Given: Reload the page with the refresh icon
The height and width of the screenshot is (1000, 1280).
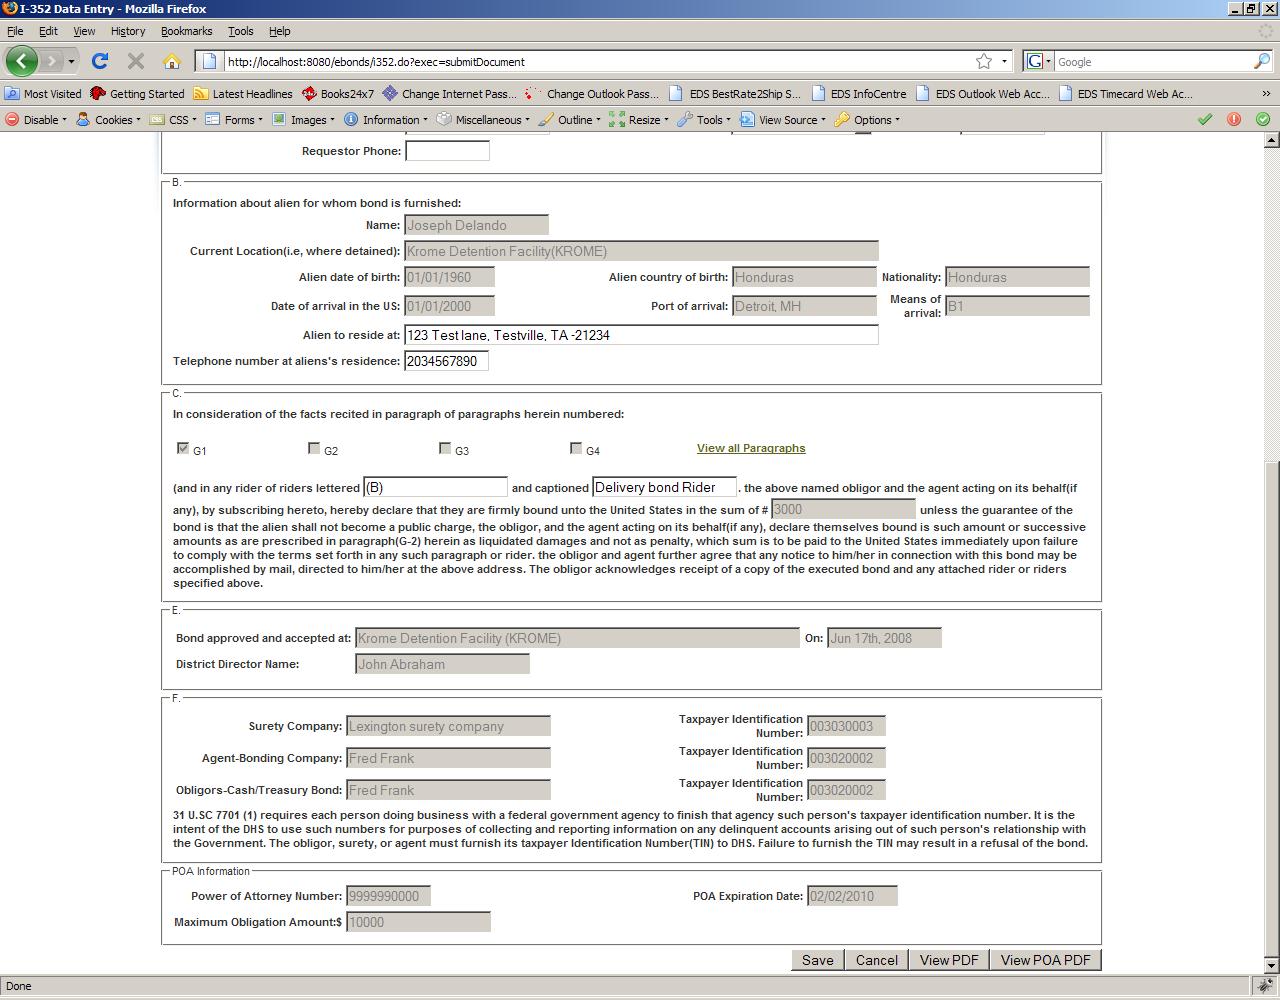Looking at the screenshot, I should click(100, 61).
